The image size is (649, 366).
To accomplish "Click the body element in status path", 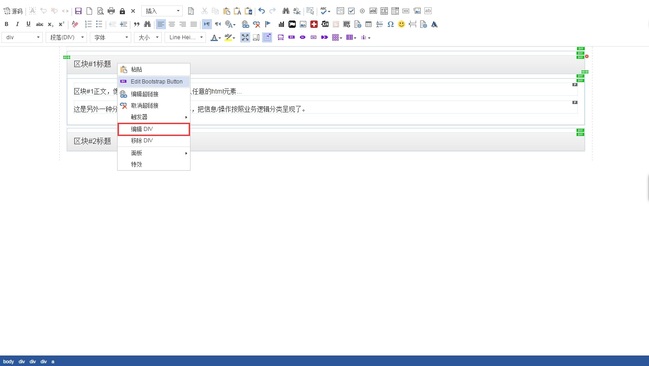I will [8, 361].
